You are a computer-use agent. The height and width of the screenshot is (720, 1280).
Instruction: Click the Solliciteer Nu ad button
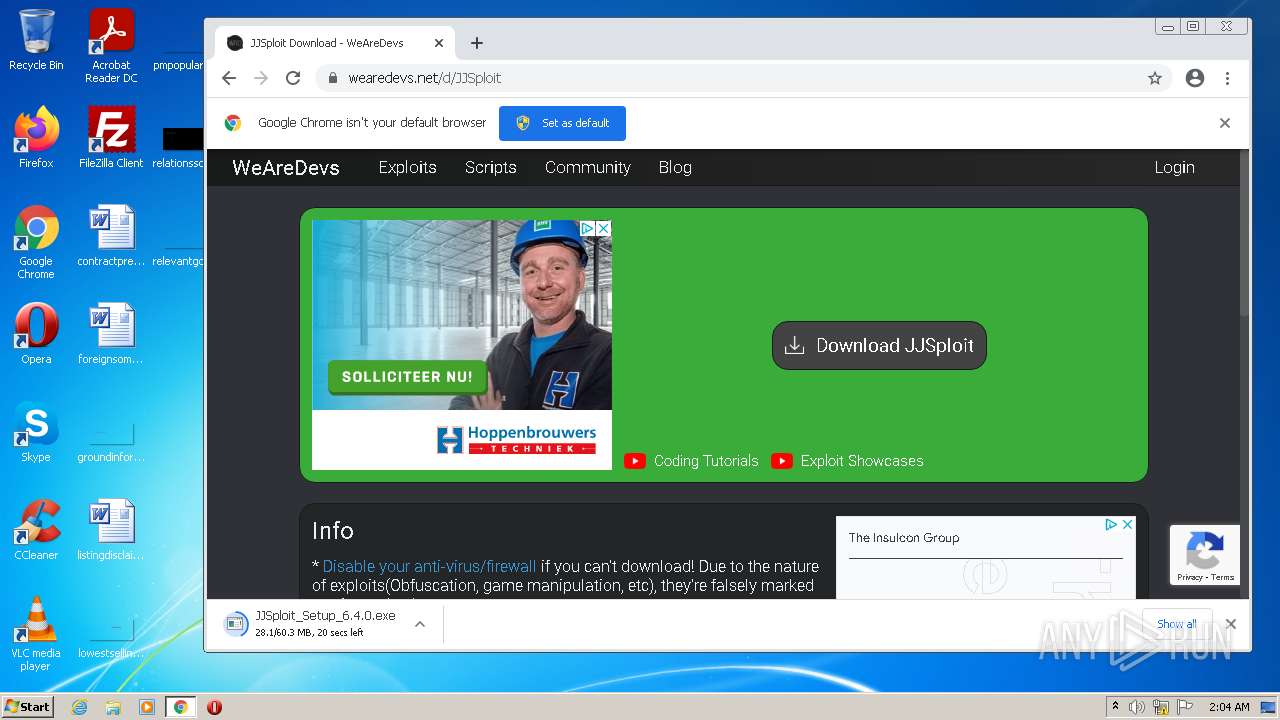click(407, 377)
